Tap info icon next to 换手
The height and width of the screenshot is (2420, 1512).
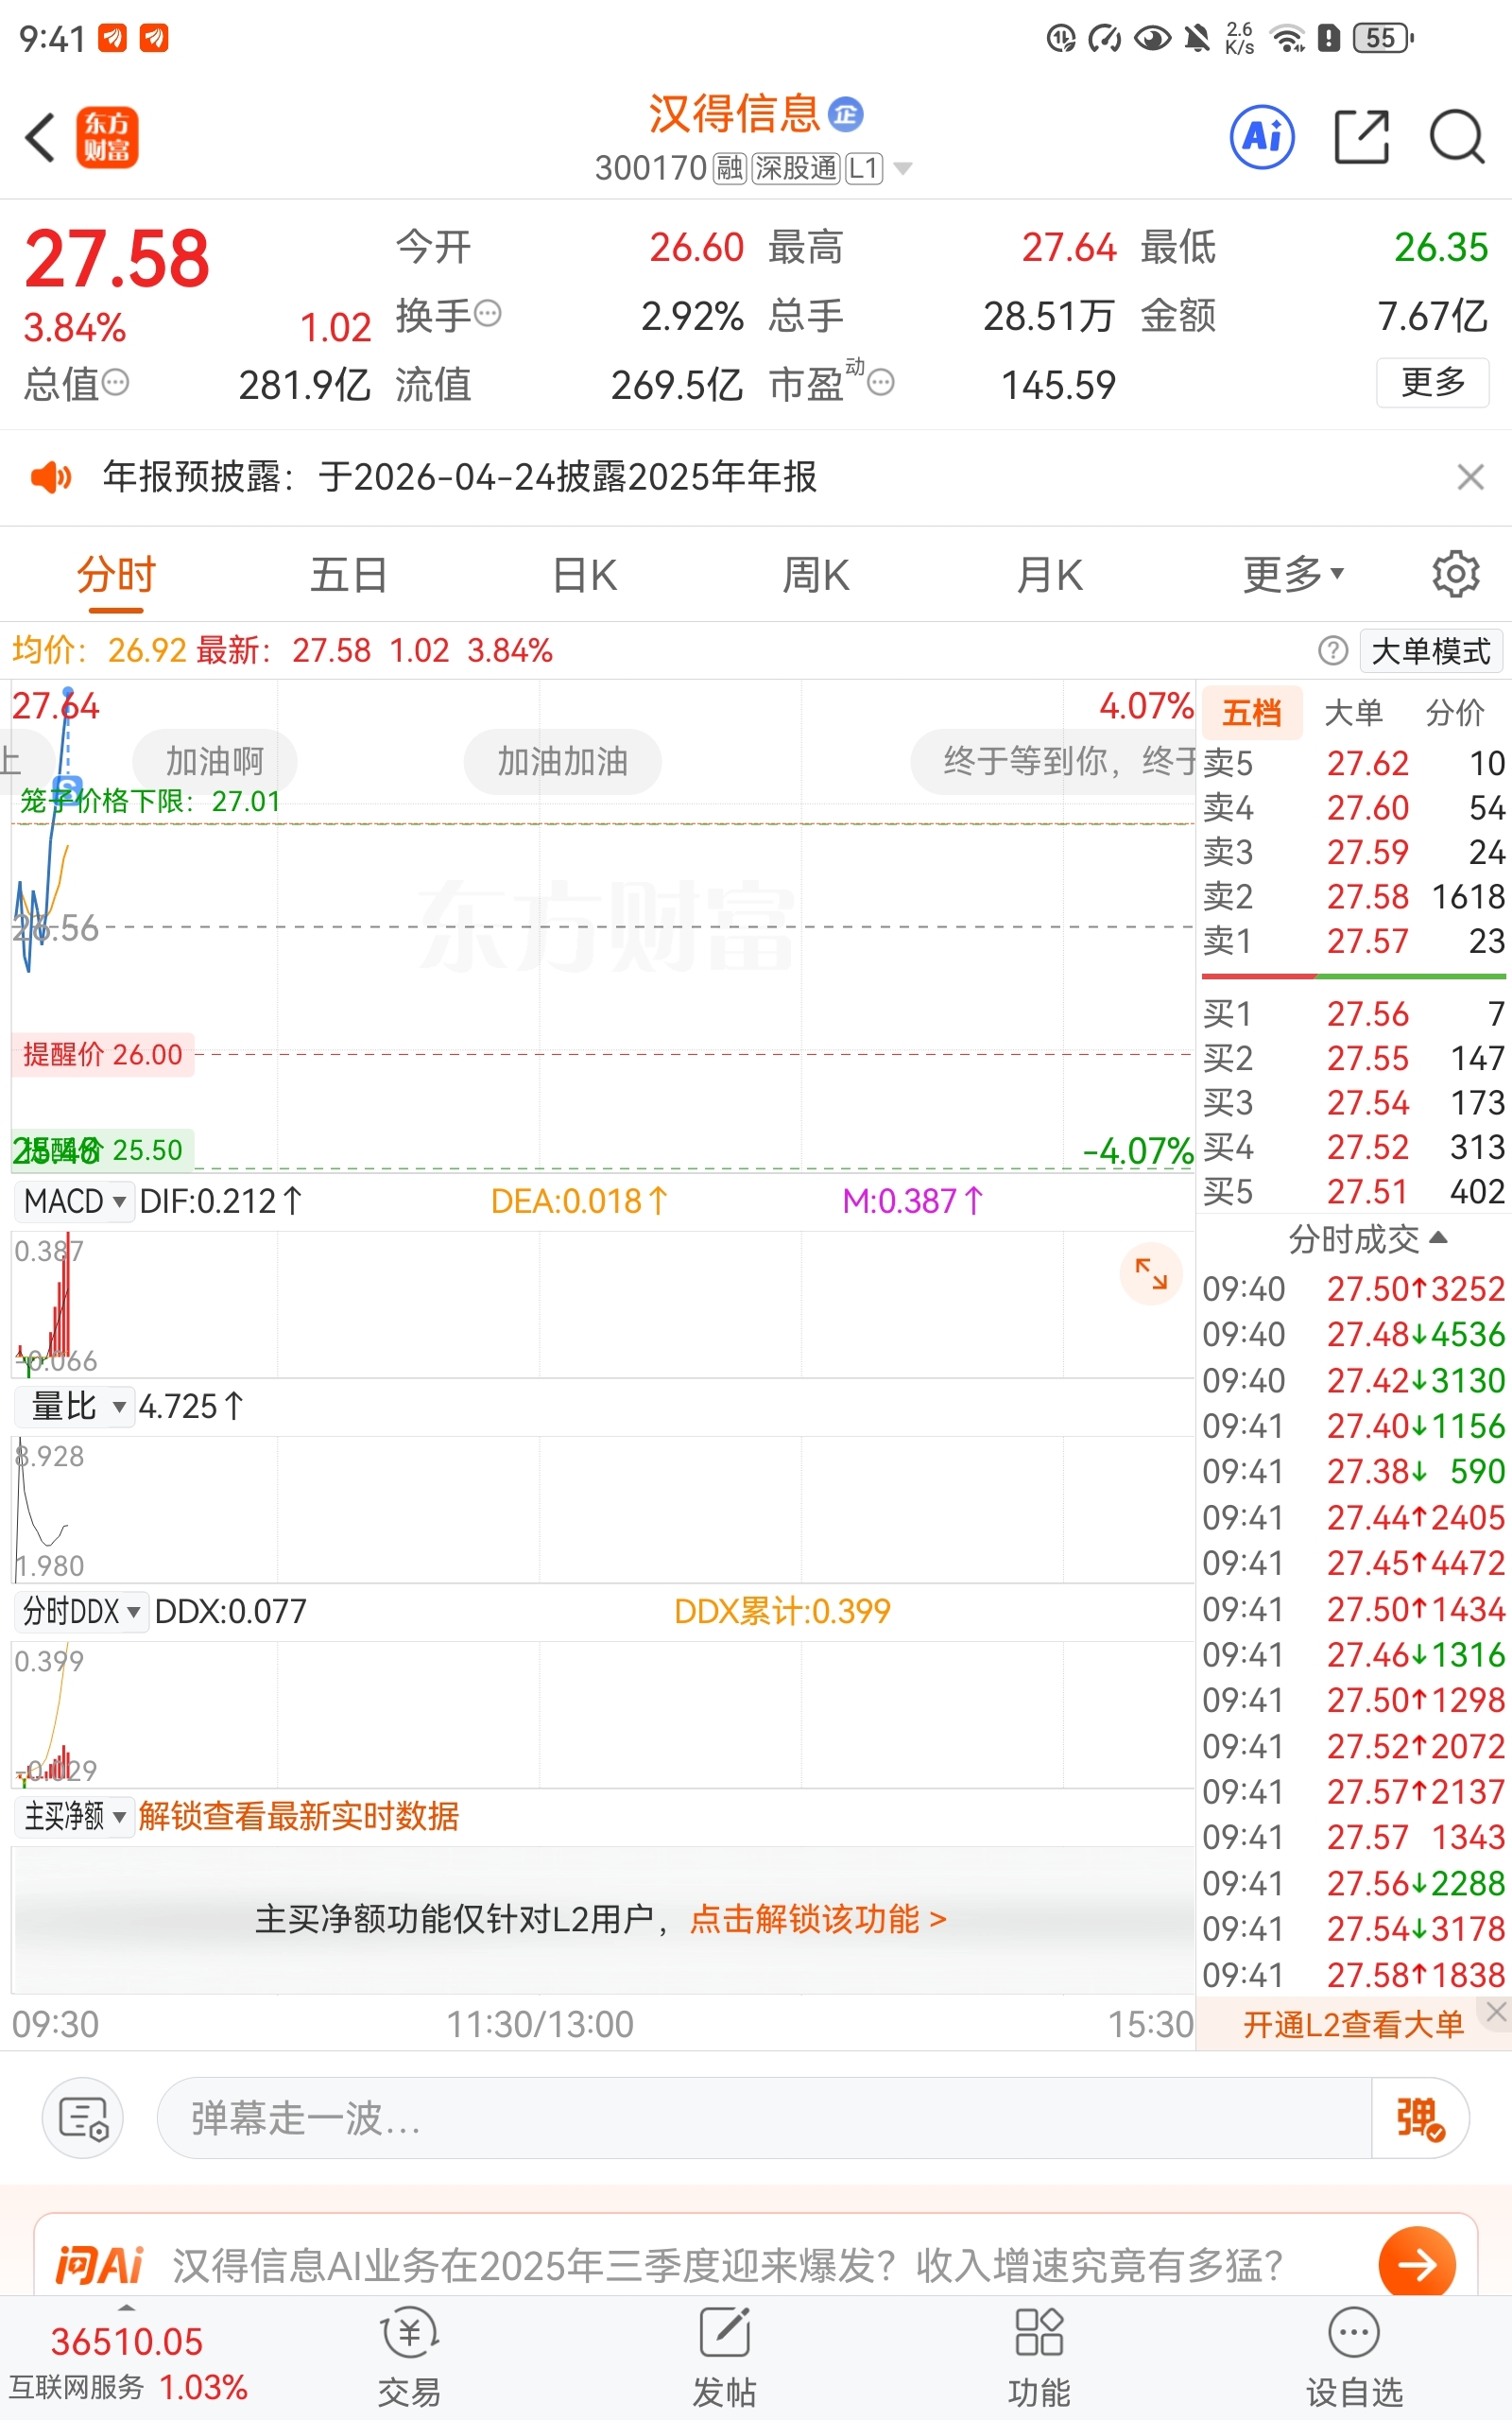pos(487,314)
